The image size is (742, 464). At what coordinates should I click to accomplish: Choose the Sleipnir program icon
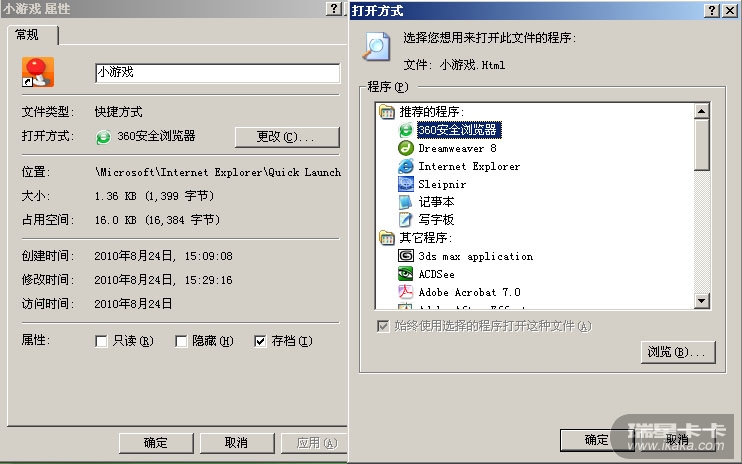(x=406, y=184)
